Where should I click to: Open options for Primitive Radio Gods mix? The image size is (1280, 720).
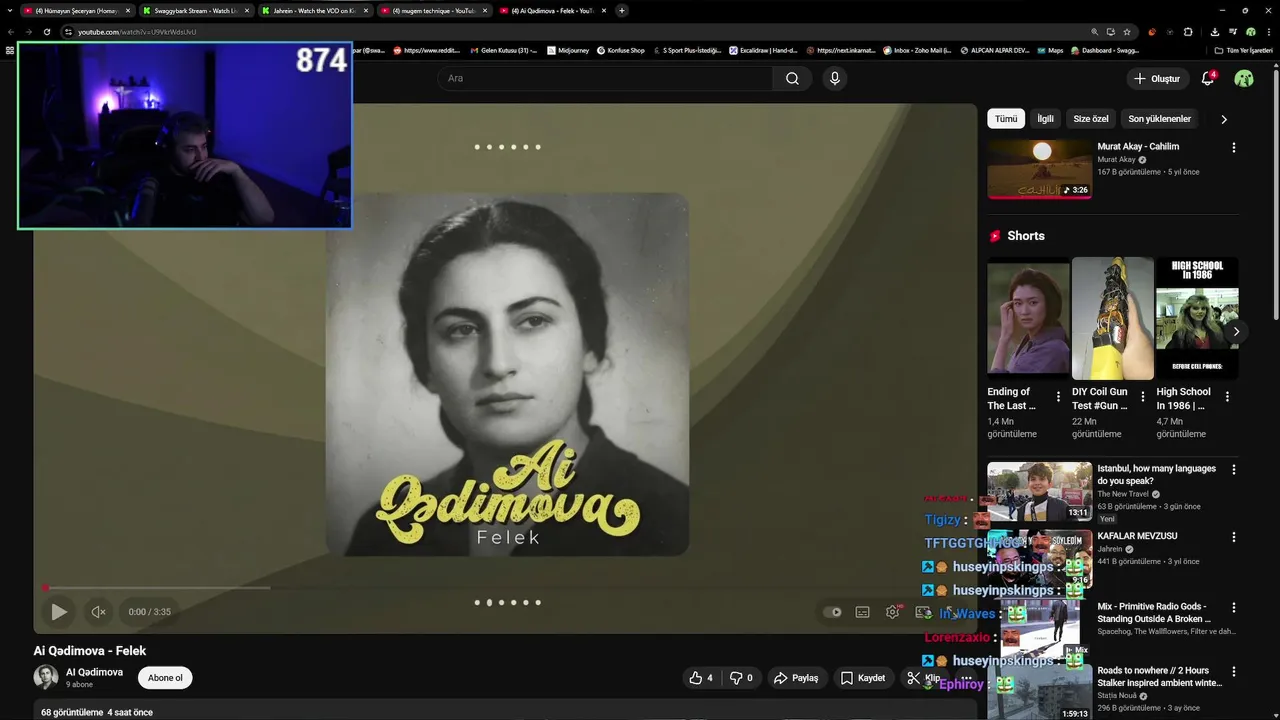1233,607
